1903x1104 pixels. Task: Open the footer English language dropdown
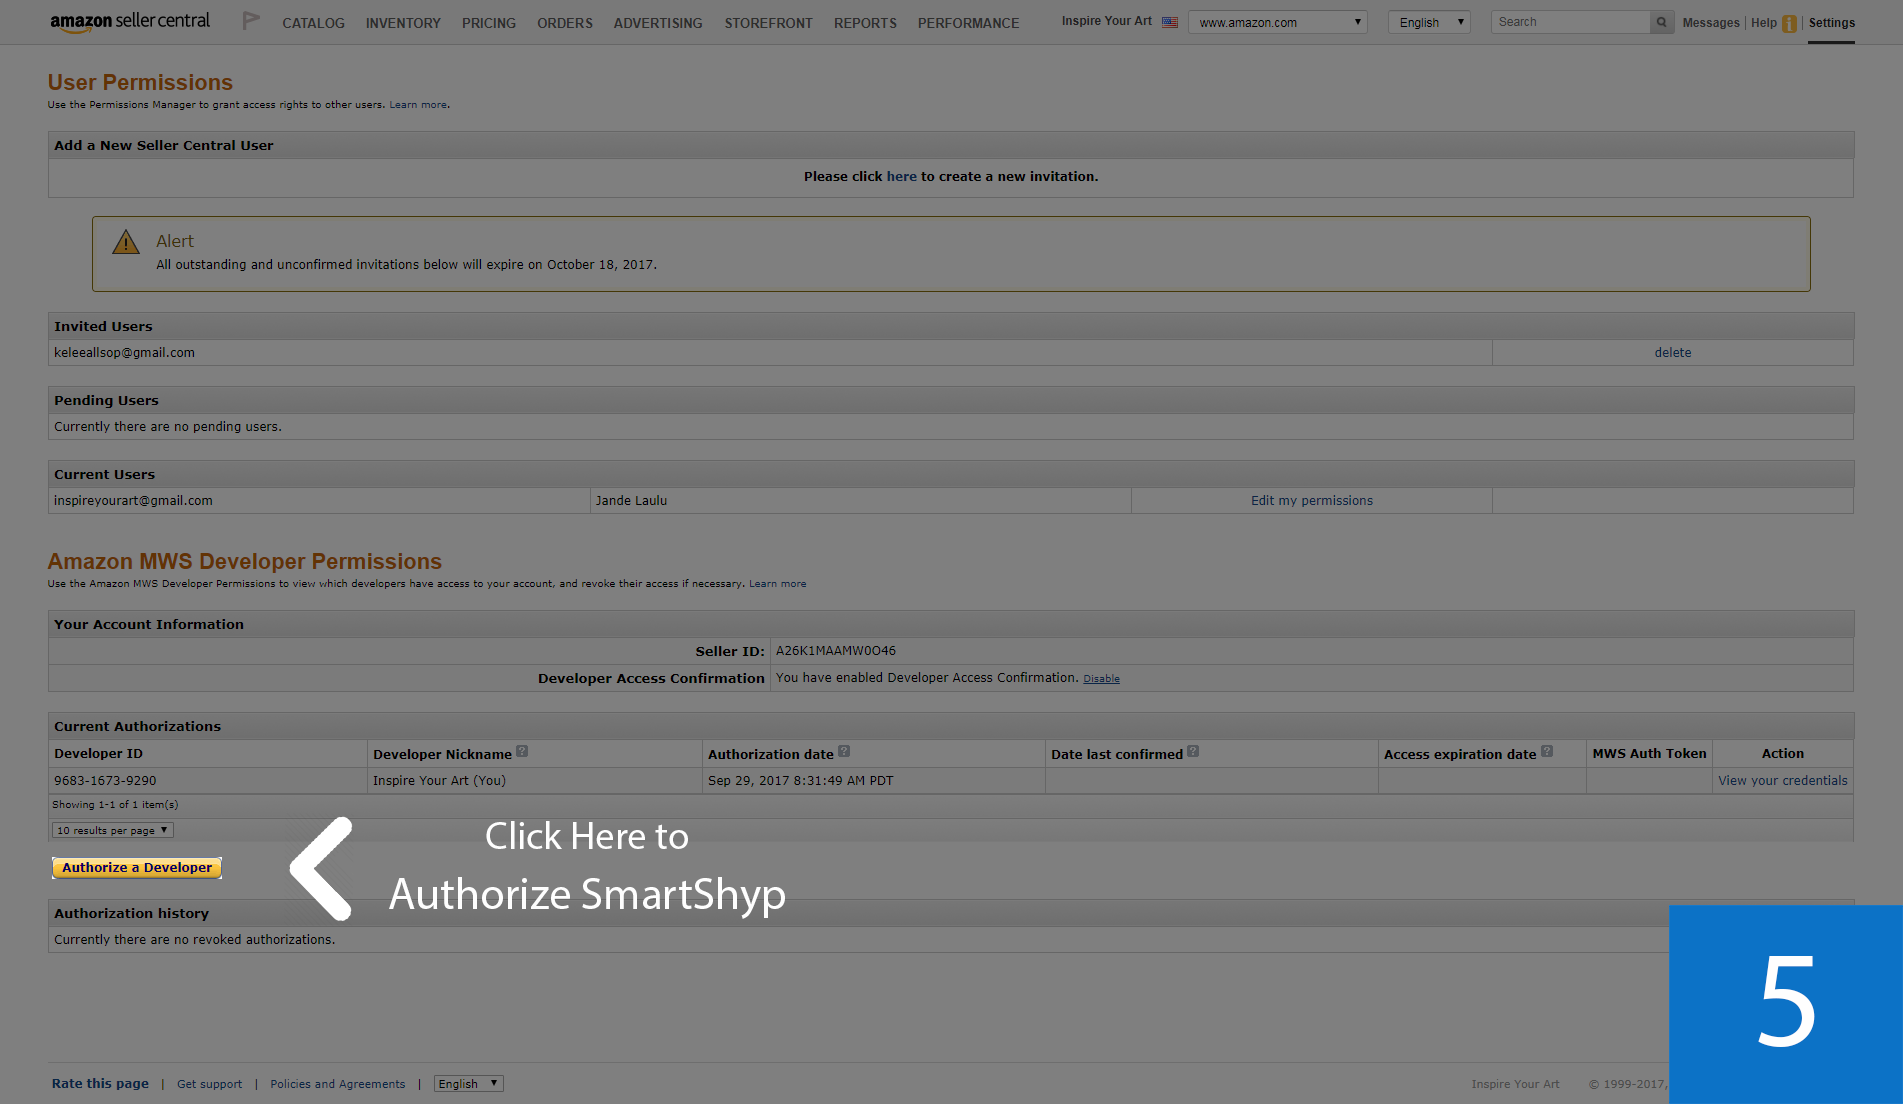pos(468,1083)
